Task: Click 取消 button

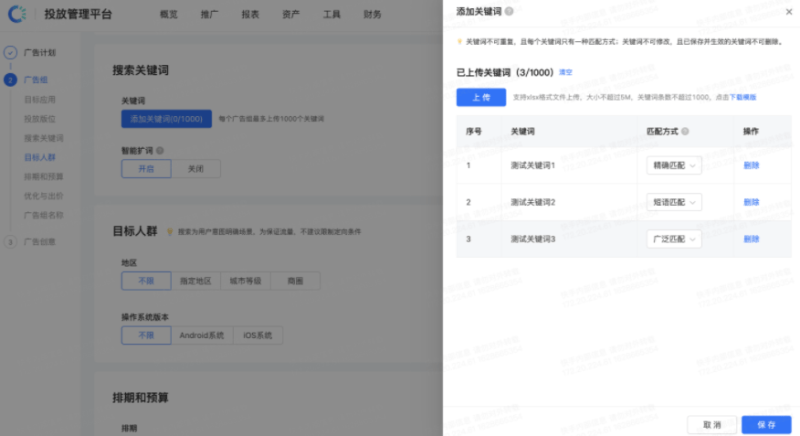Action: pyautogui.click(x=712, y=424)
